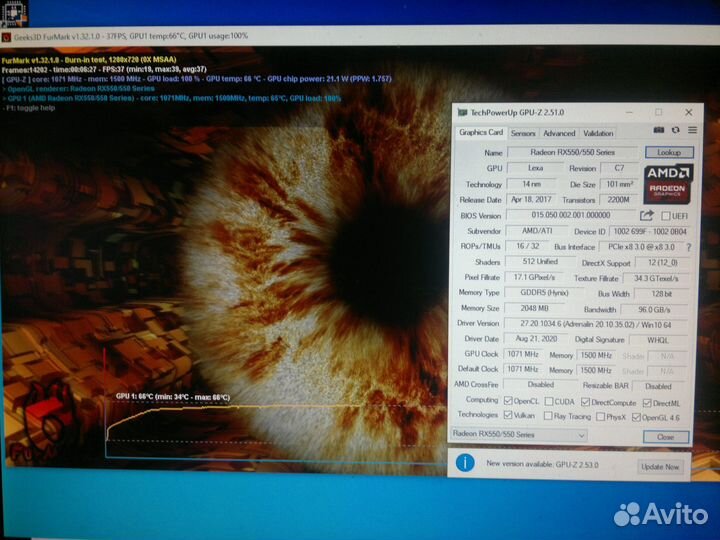The width and height of the screenshot is (720, 540).
Task: Toggle the DirectCompute checkbox
Action: pyautogui.click(x=585, y=402)
